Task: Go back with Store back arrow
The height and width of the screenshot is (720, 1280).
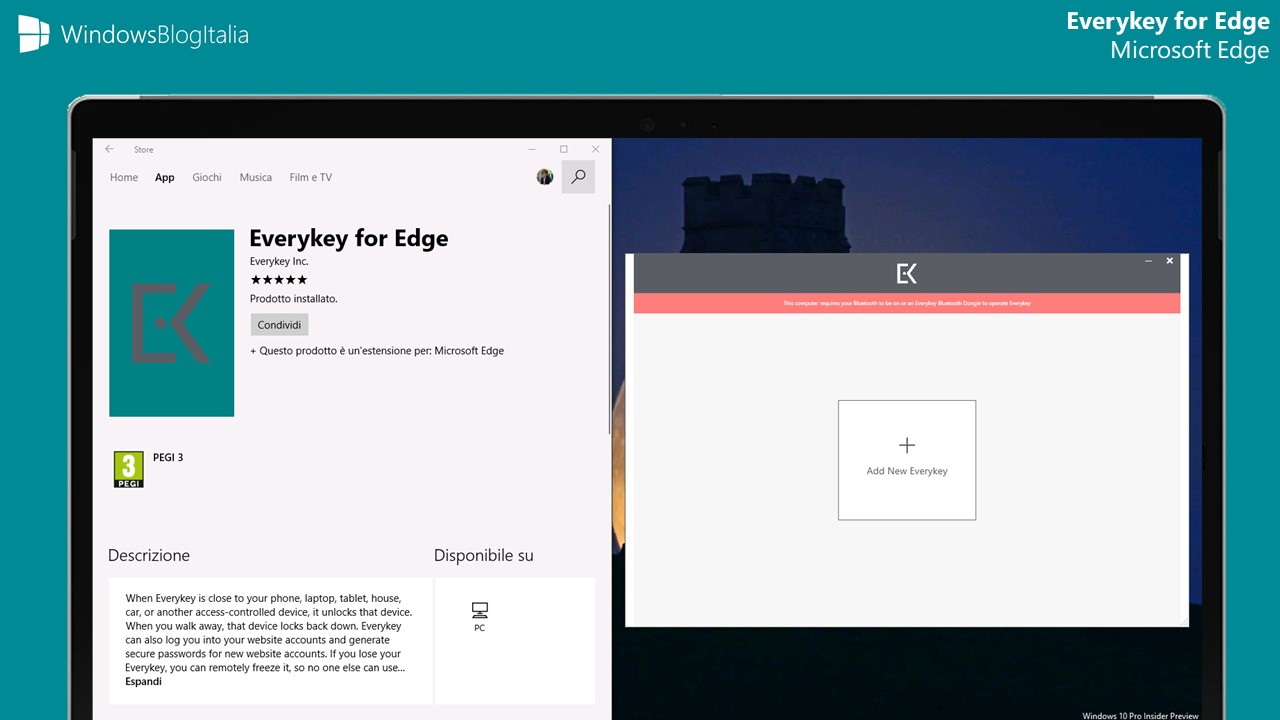Action: pyautogui.click(x=109, y=149)
